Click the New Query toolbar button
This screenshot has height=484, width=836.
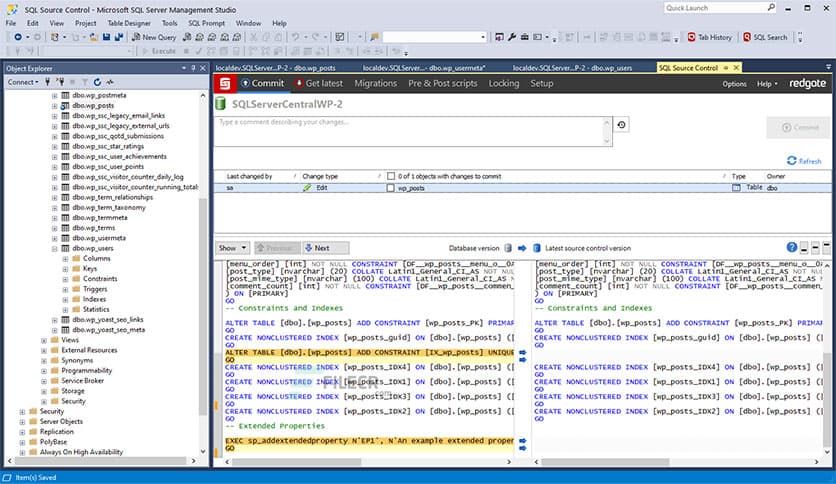[154, 37]
